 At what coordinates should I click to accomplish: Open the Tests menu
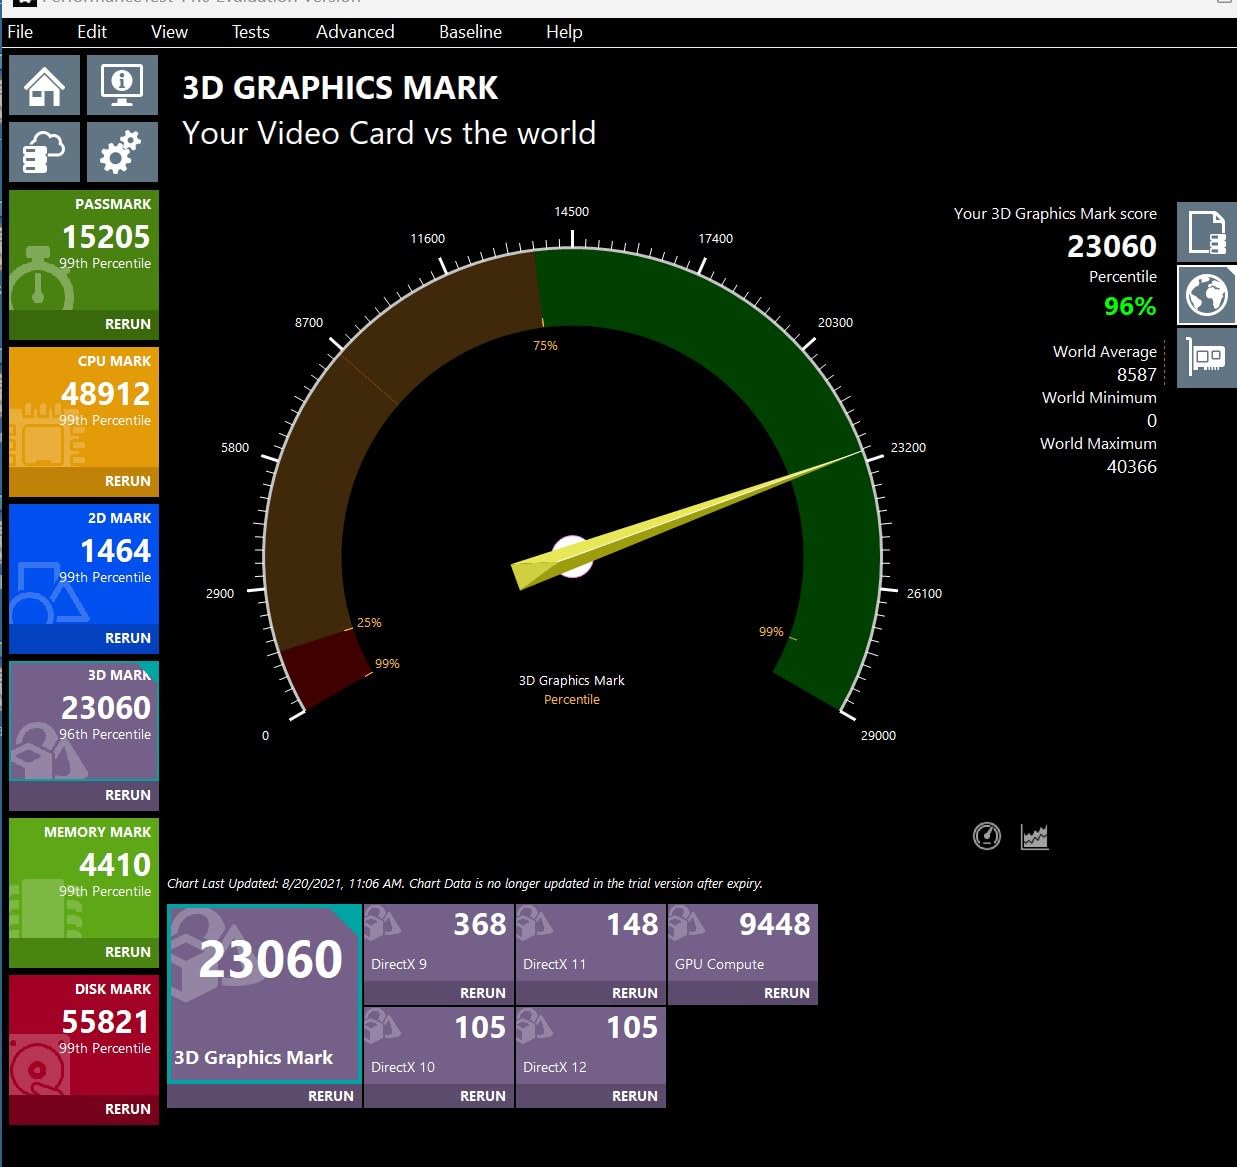[250, 32]
